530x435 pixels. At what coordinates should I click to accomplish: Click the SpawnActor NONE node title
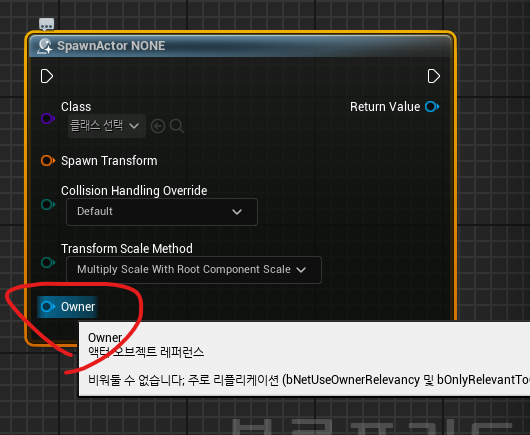[x=111, y=46]
